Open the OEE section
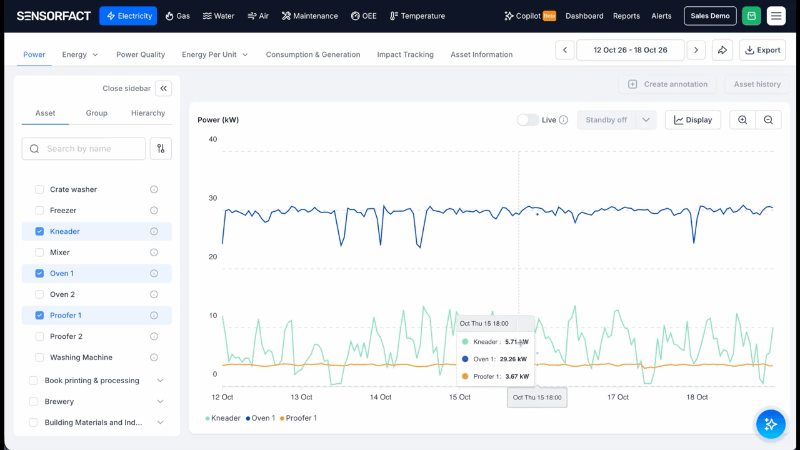 364,16
